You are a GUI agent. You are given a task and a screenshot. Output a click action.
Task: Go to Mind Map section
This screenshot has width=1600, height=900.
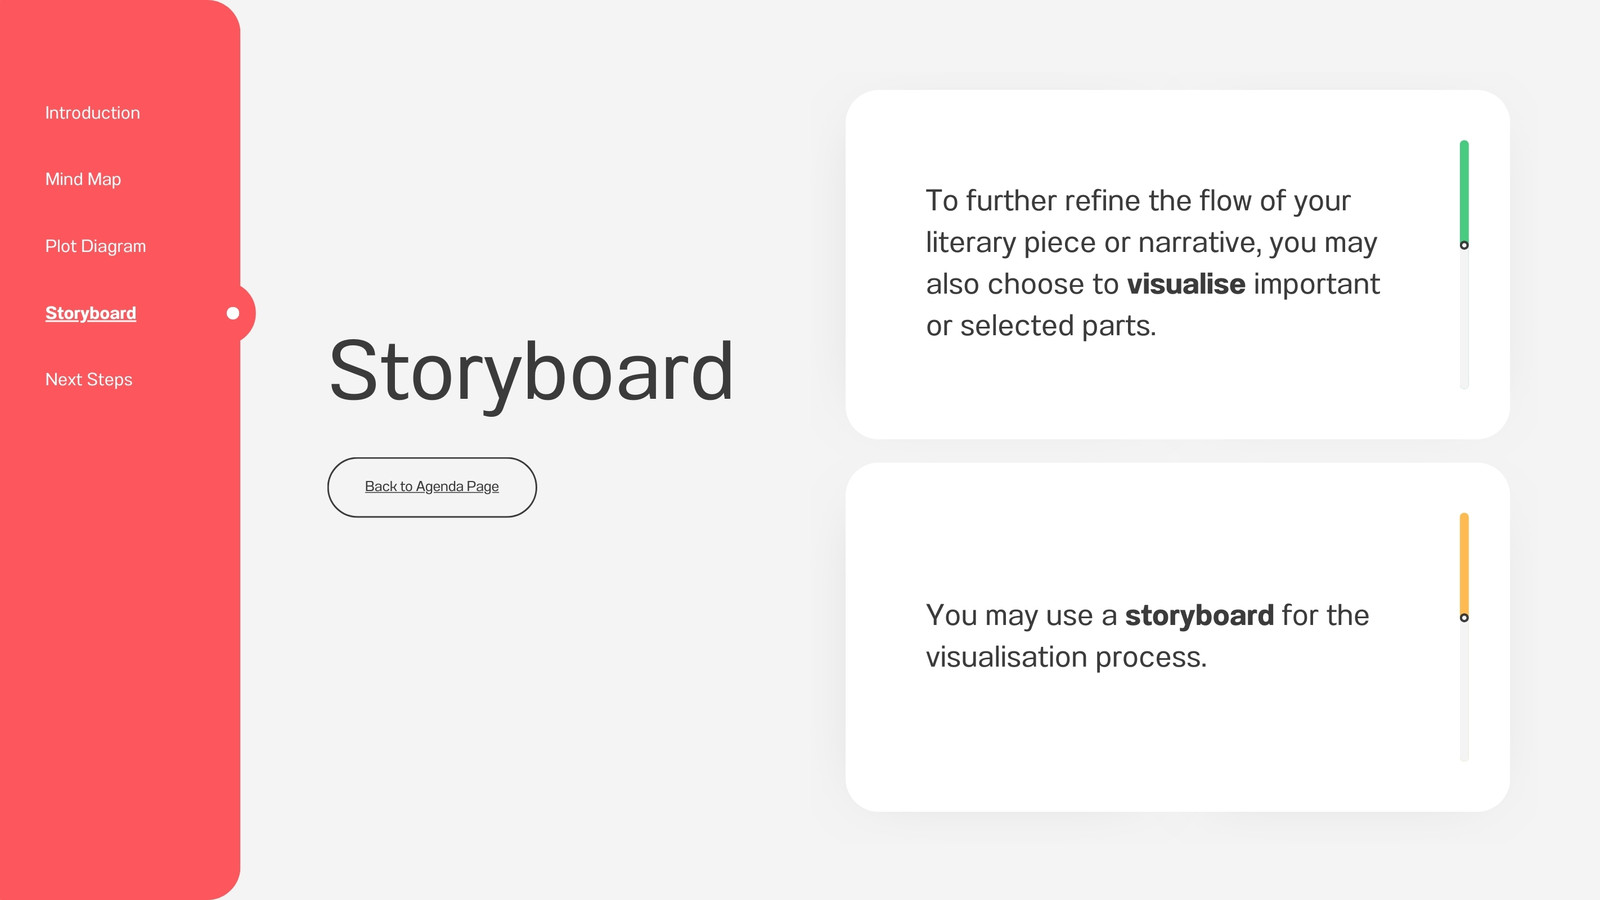coord(83,179)
